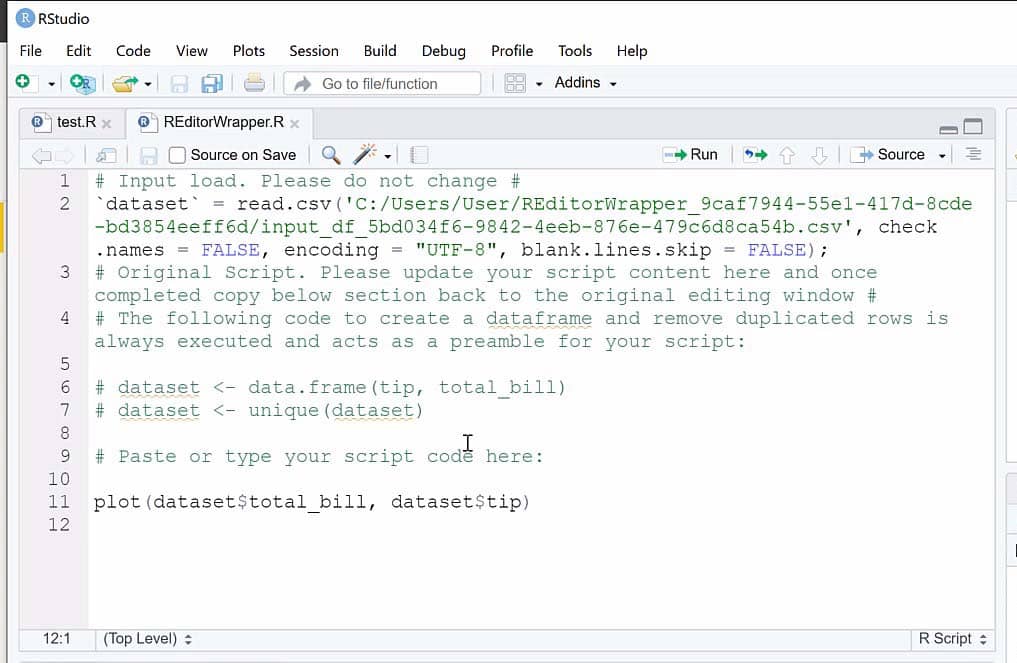Expand the Source options dropdown arrow
Viewport: 1017px width, 663px height.
pos(942,156)
